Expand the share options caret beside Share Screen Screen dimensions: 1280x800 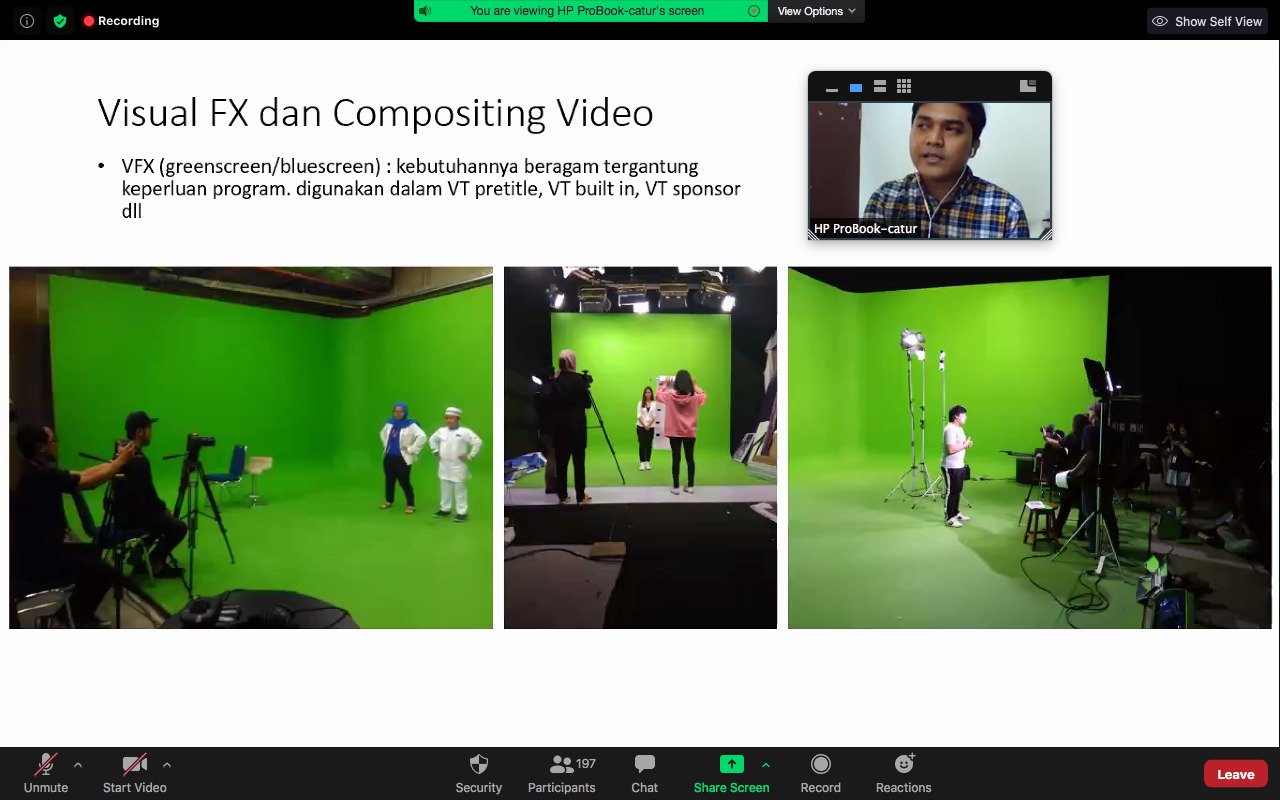tap(766, 765)
